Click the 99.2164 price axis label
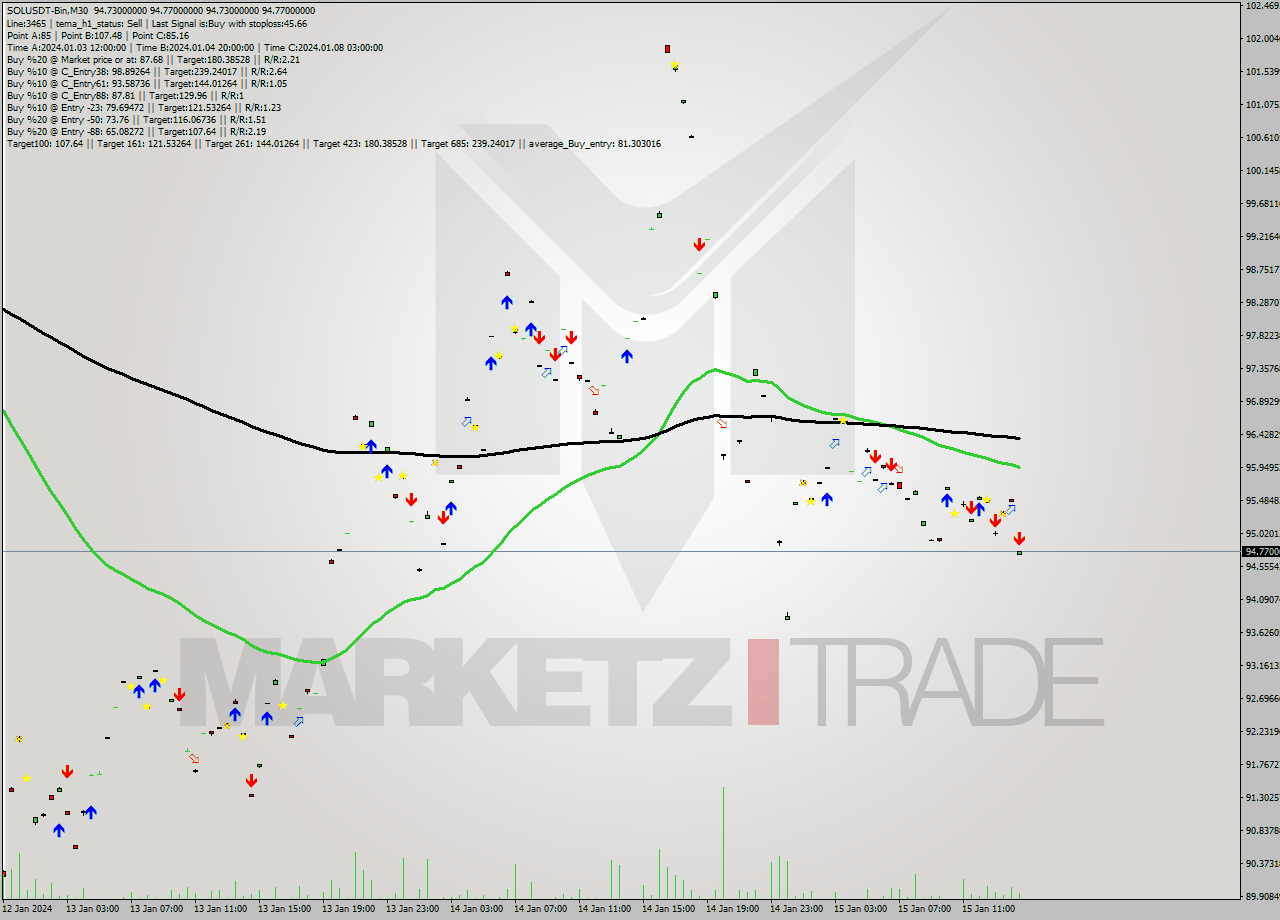This screenshot has width=1280, height=920. [1262, 236]
